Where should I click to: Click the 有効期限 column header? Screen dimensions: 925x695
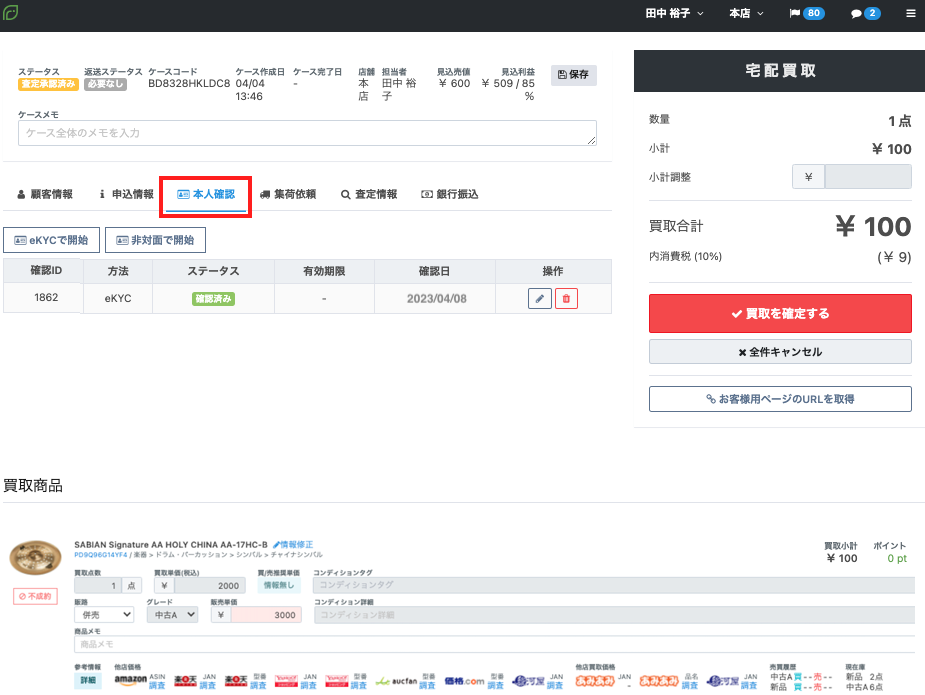tap(324, 271)
